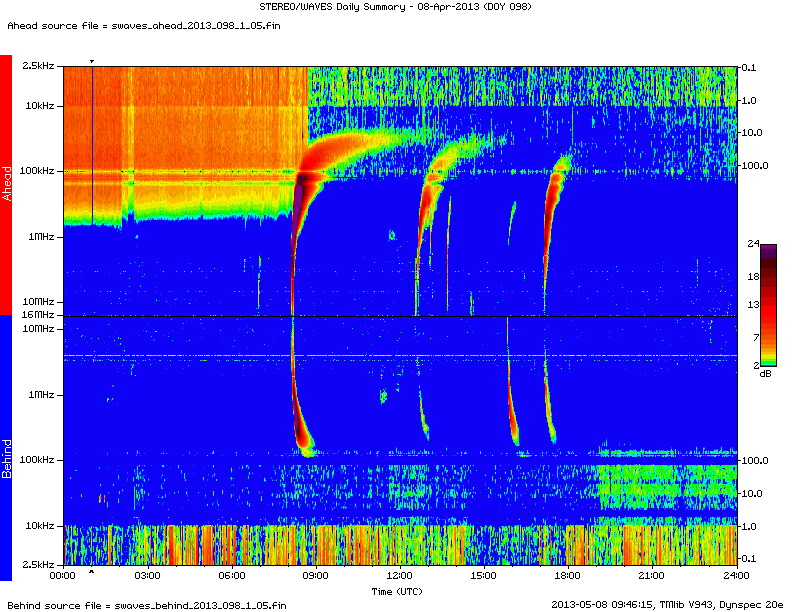This screenshot has width=792, height=612.
Task: Select the red Ahead sidebar label
Action: pyautogui.click(x=6, y=185)
